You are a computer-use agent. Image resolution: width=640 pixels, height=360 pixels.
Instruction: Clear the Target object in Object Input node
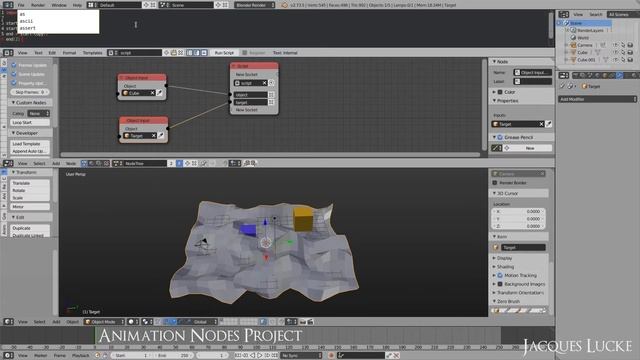tap(154, 136)
